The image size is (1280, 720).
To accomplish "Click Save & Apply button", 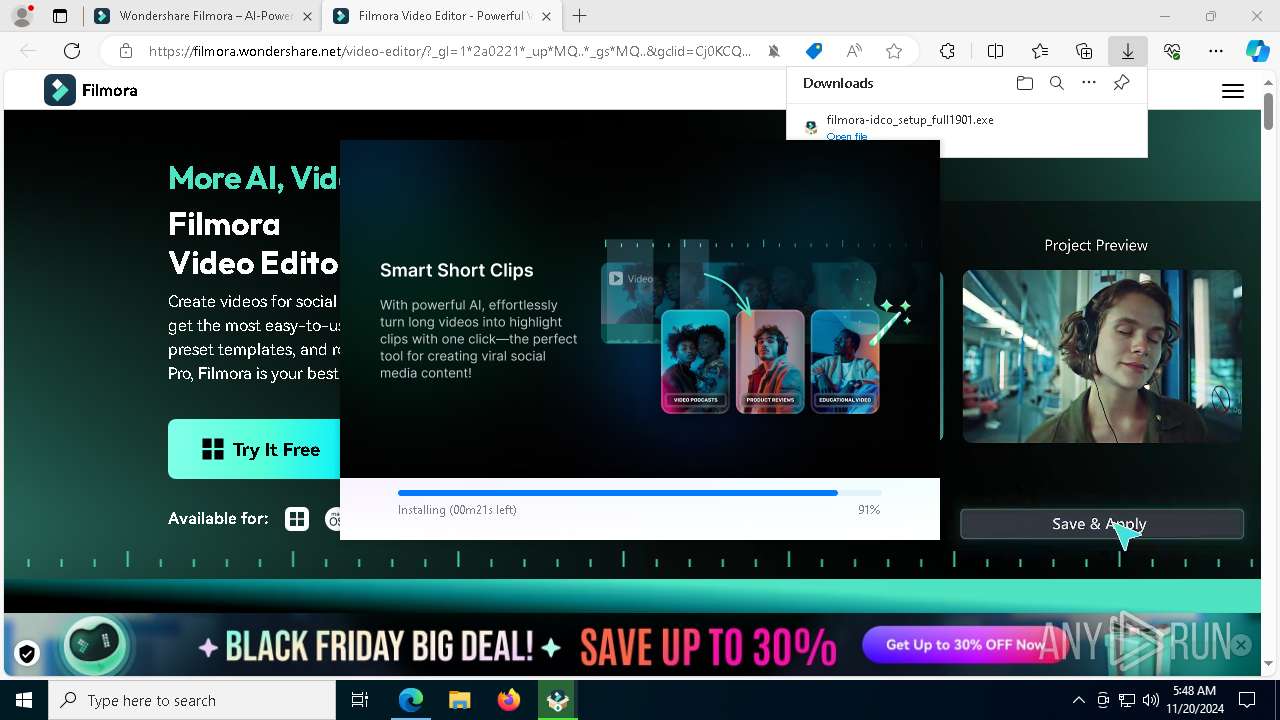I will point(1102,524).
